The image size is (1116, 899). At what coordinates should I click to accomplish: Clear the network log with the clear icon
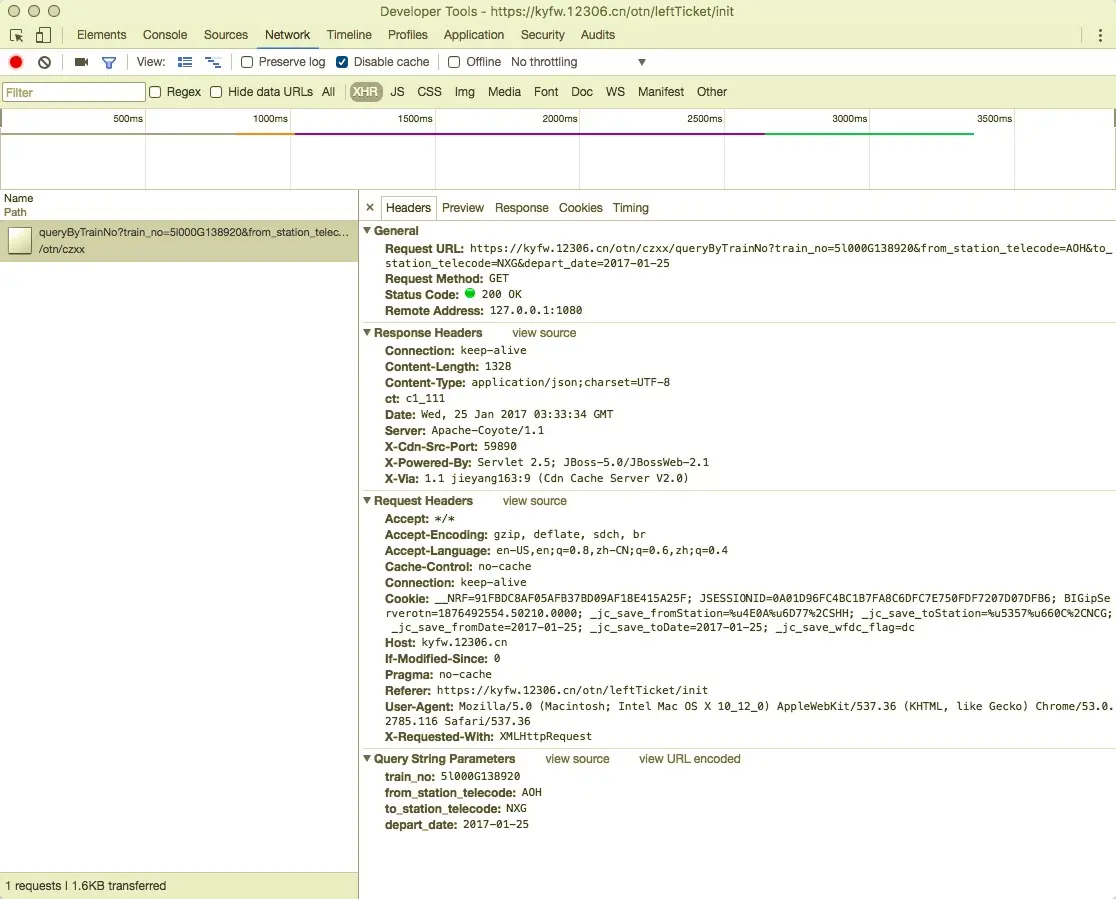click(44, 62)
